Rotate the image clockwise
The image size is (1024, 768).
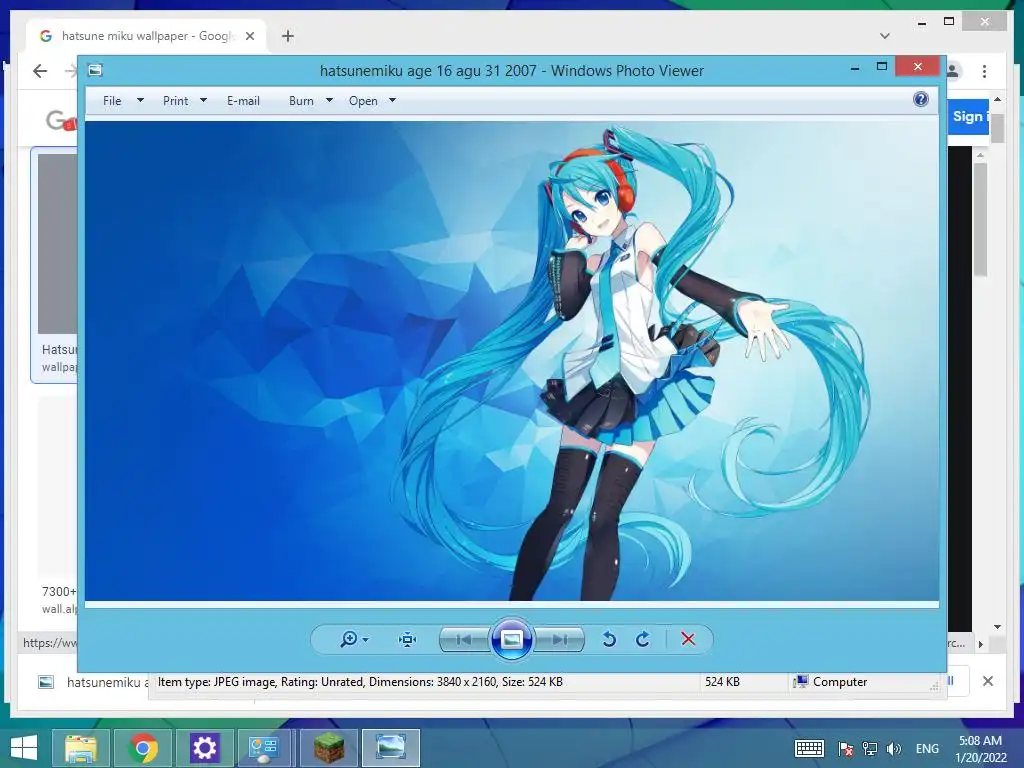pos(643,639)
